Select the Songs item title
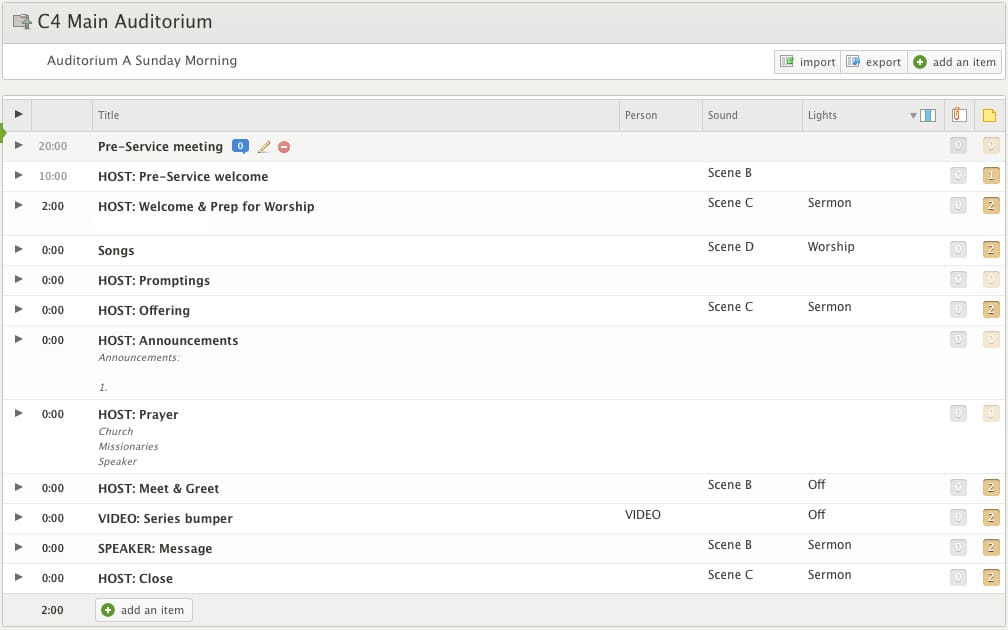Image resolution: width=1008 pixels, height=630 pixels. (116, 251)
